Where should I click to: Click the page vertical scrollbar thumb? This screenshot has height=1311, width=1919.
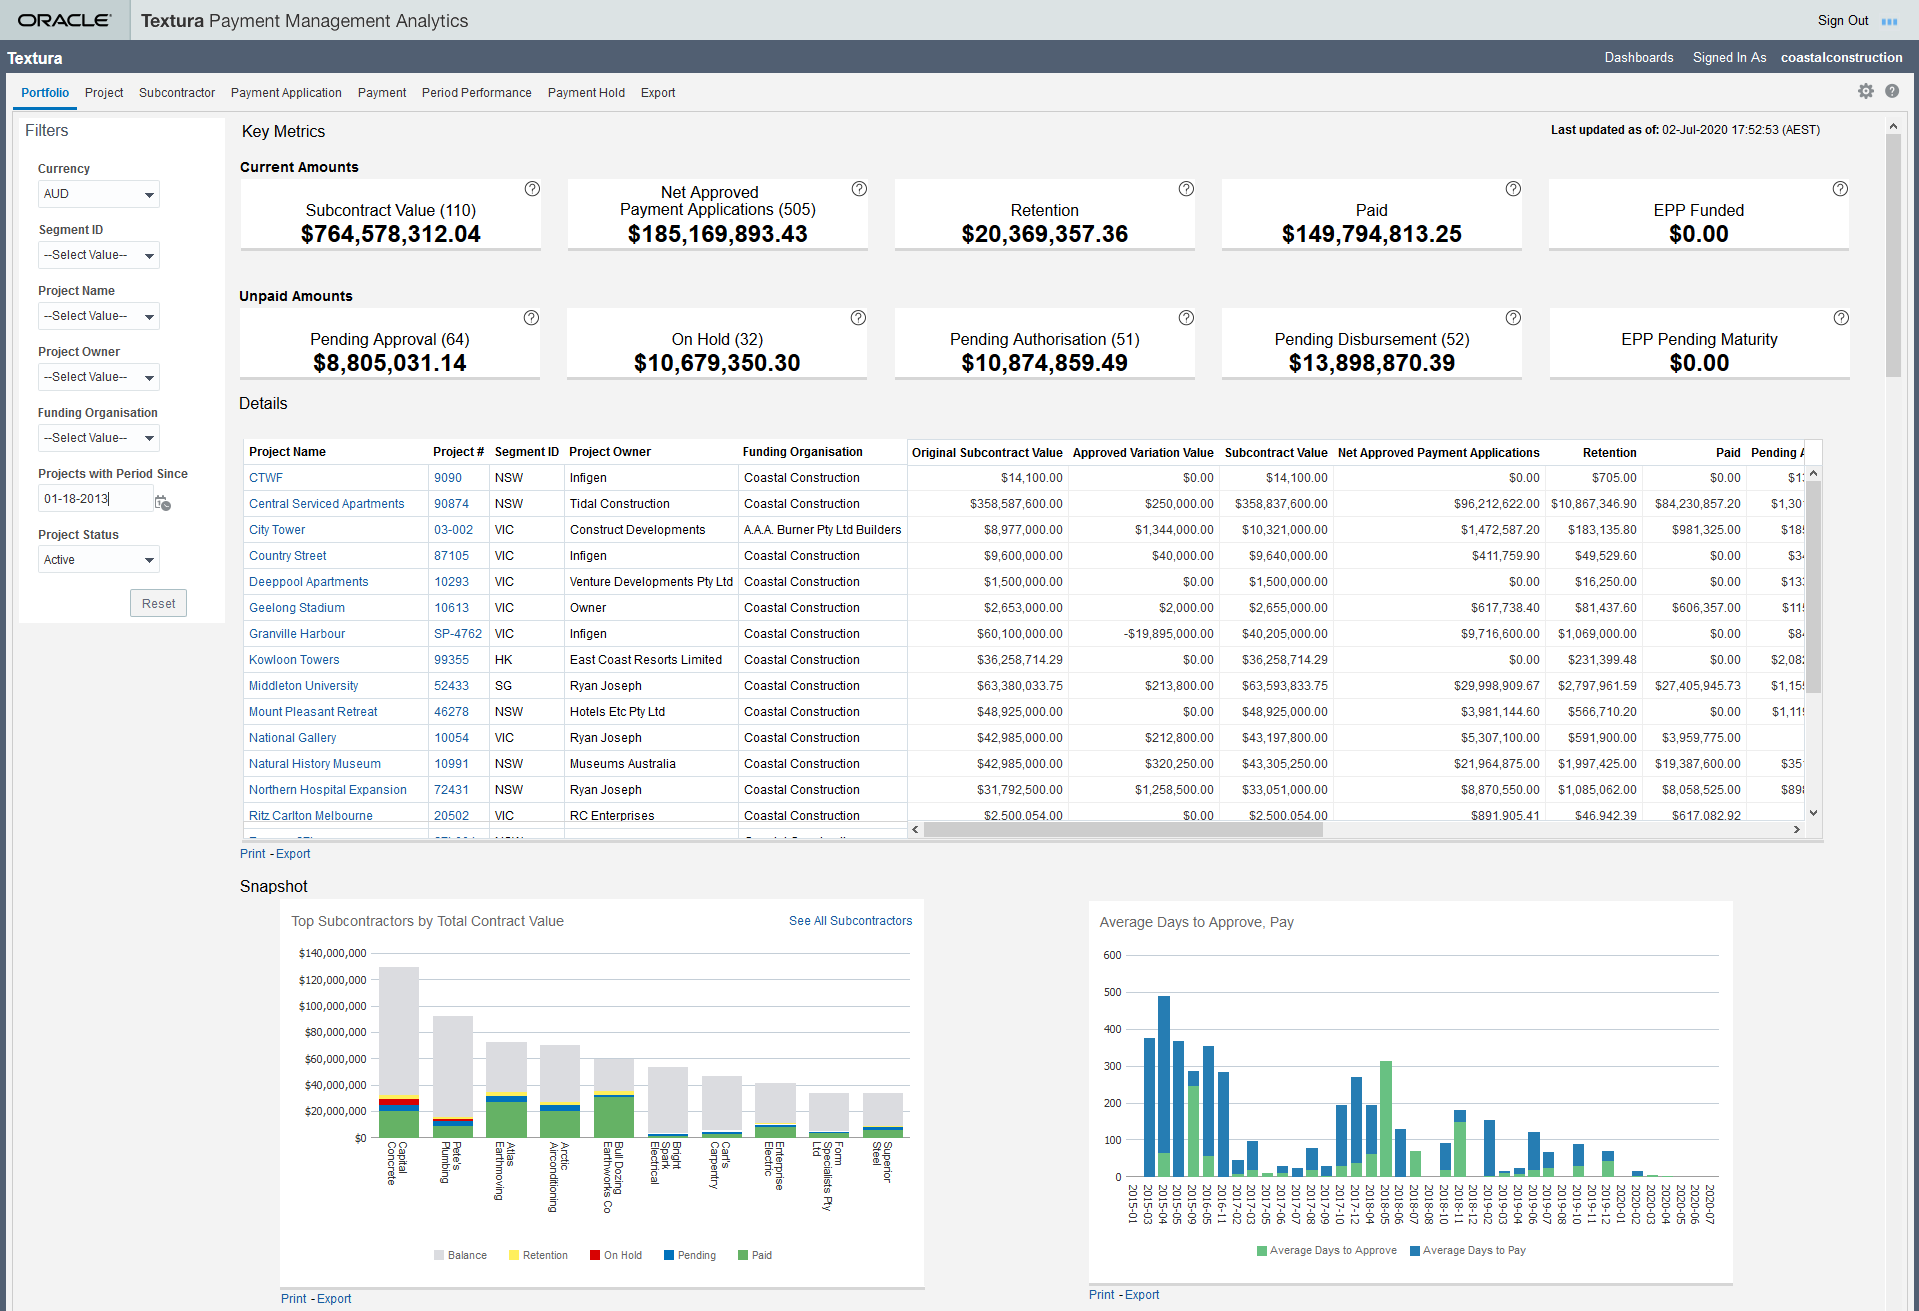point(1893,255)
